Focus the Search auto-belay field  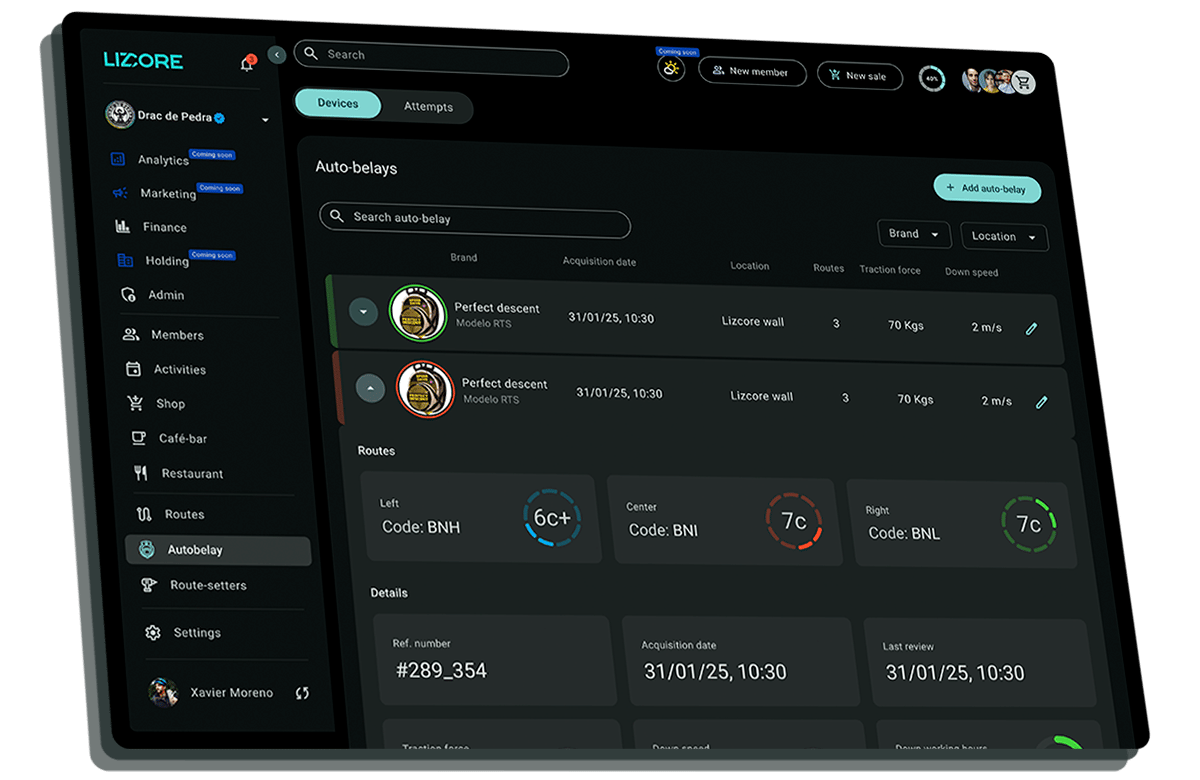(475, 219)
